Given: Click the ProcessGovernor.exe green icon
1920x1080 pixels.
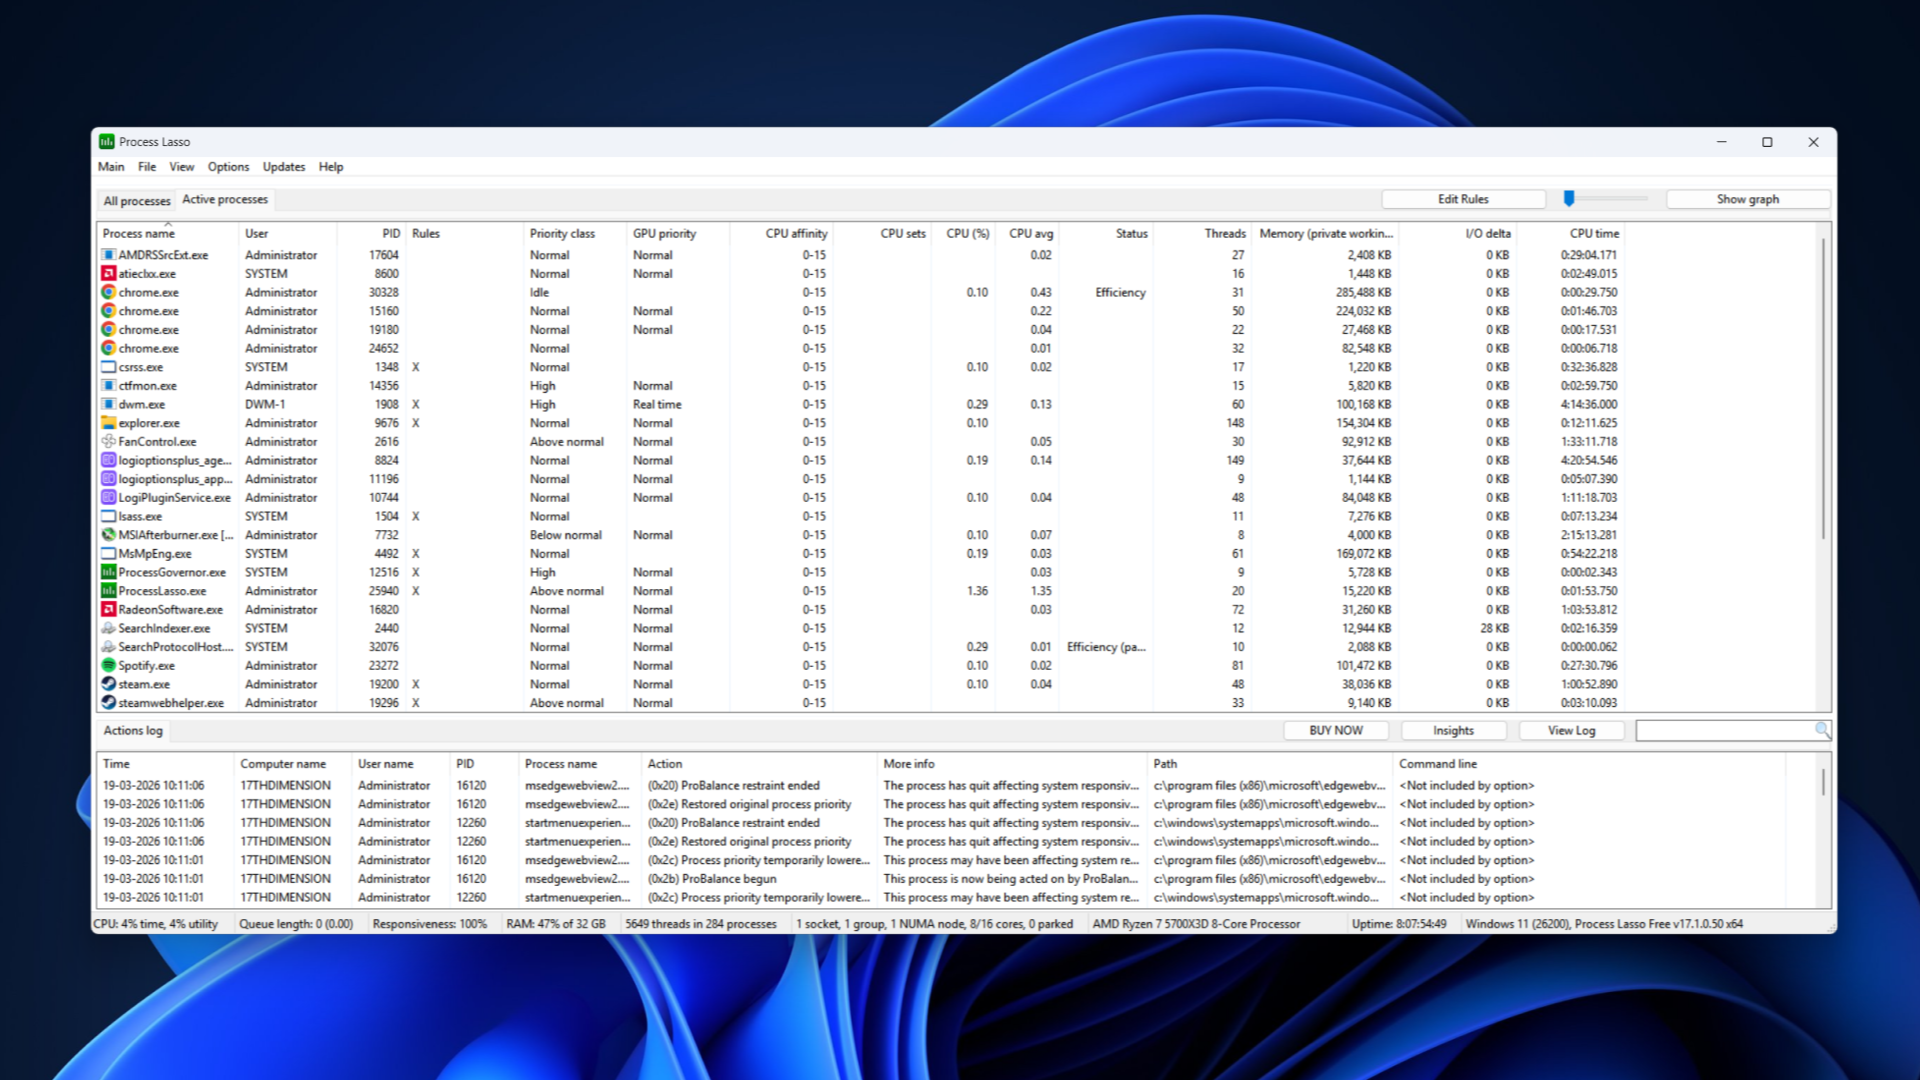Looking at the screenshot, I should (109, 572).
